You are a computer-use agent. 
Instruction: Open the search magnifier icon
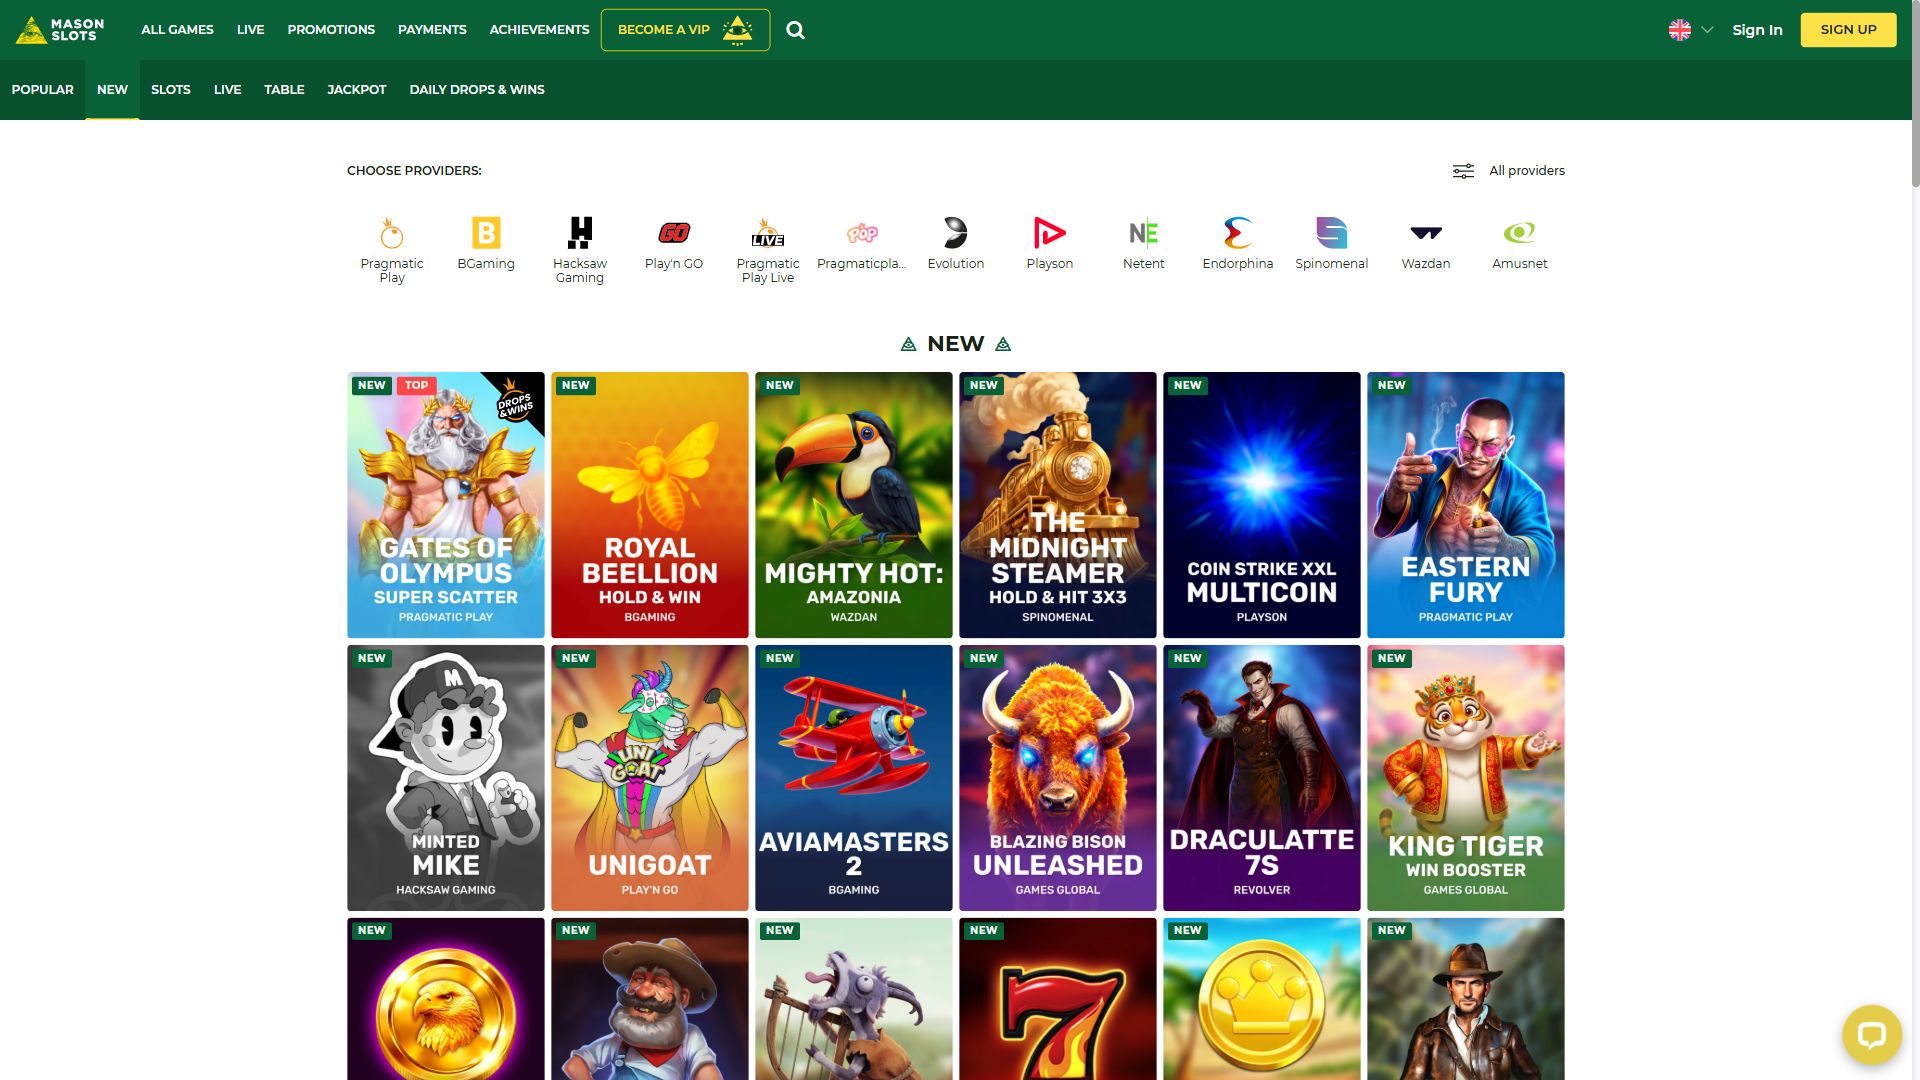796,30
